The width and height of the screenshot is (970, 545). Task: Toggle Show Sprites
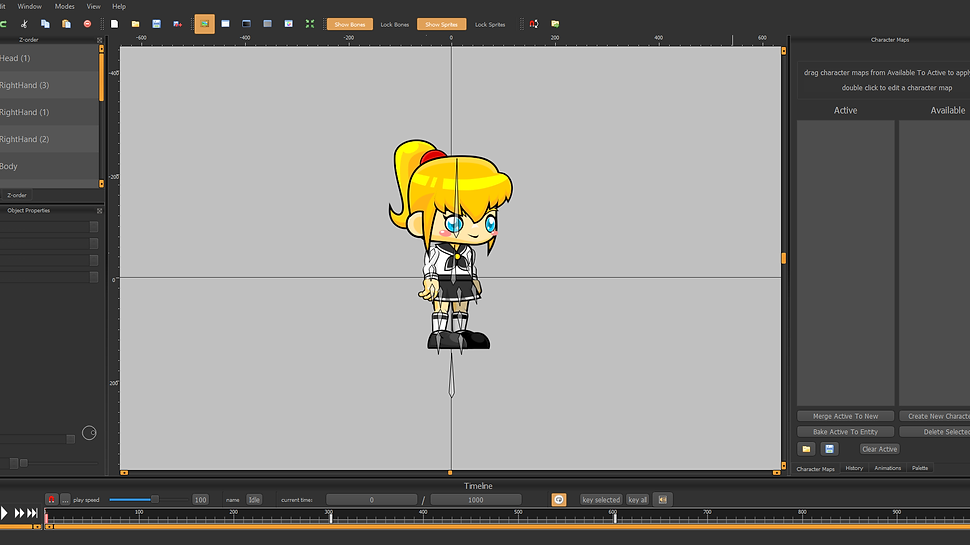pyautogui.click(x=441, y=24)
